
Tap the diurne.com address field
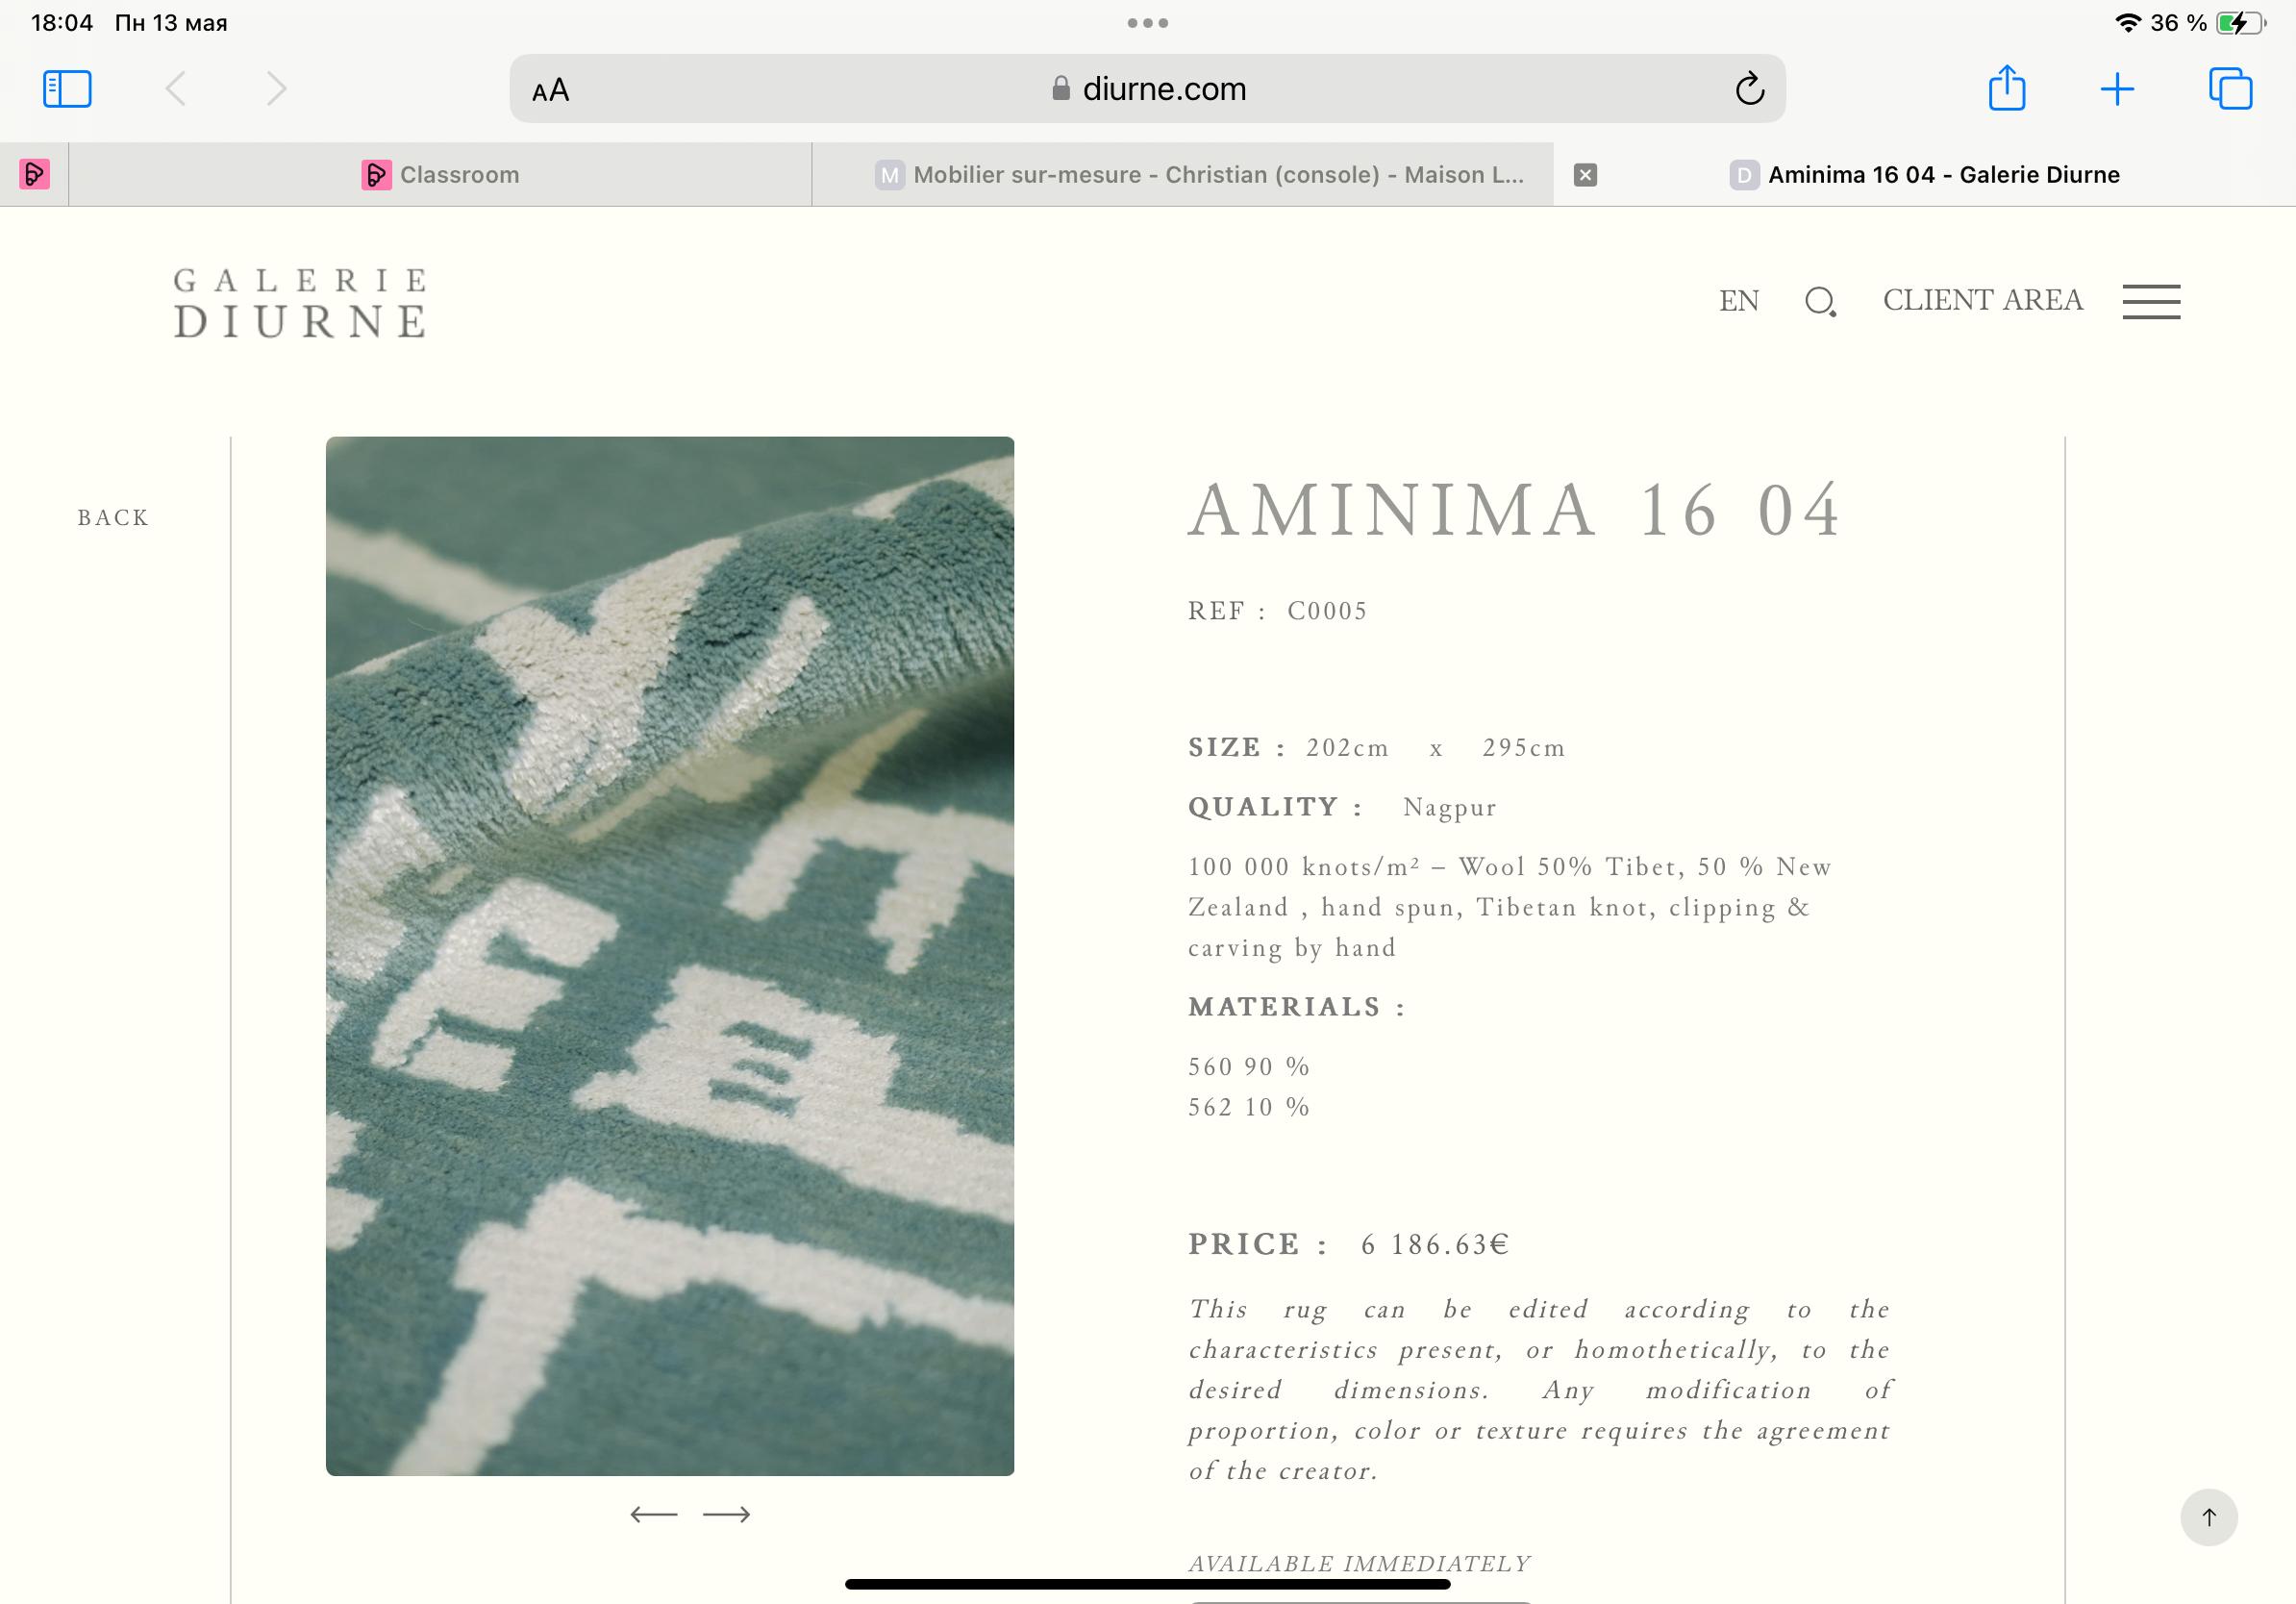tap(1147, 89)
